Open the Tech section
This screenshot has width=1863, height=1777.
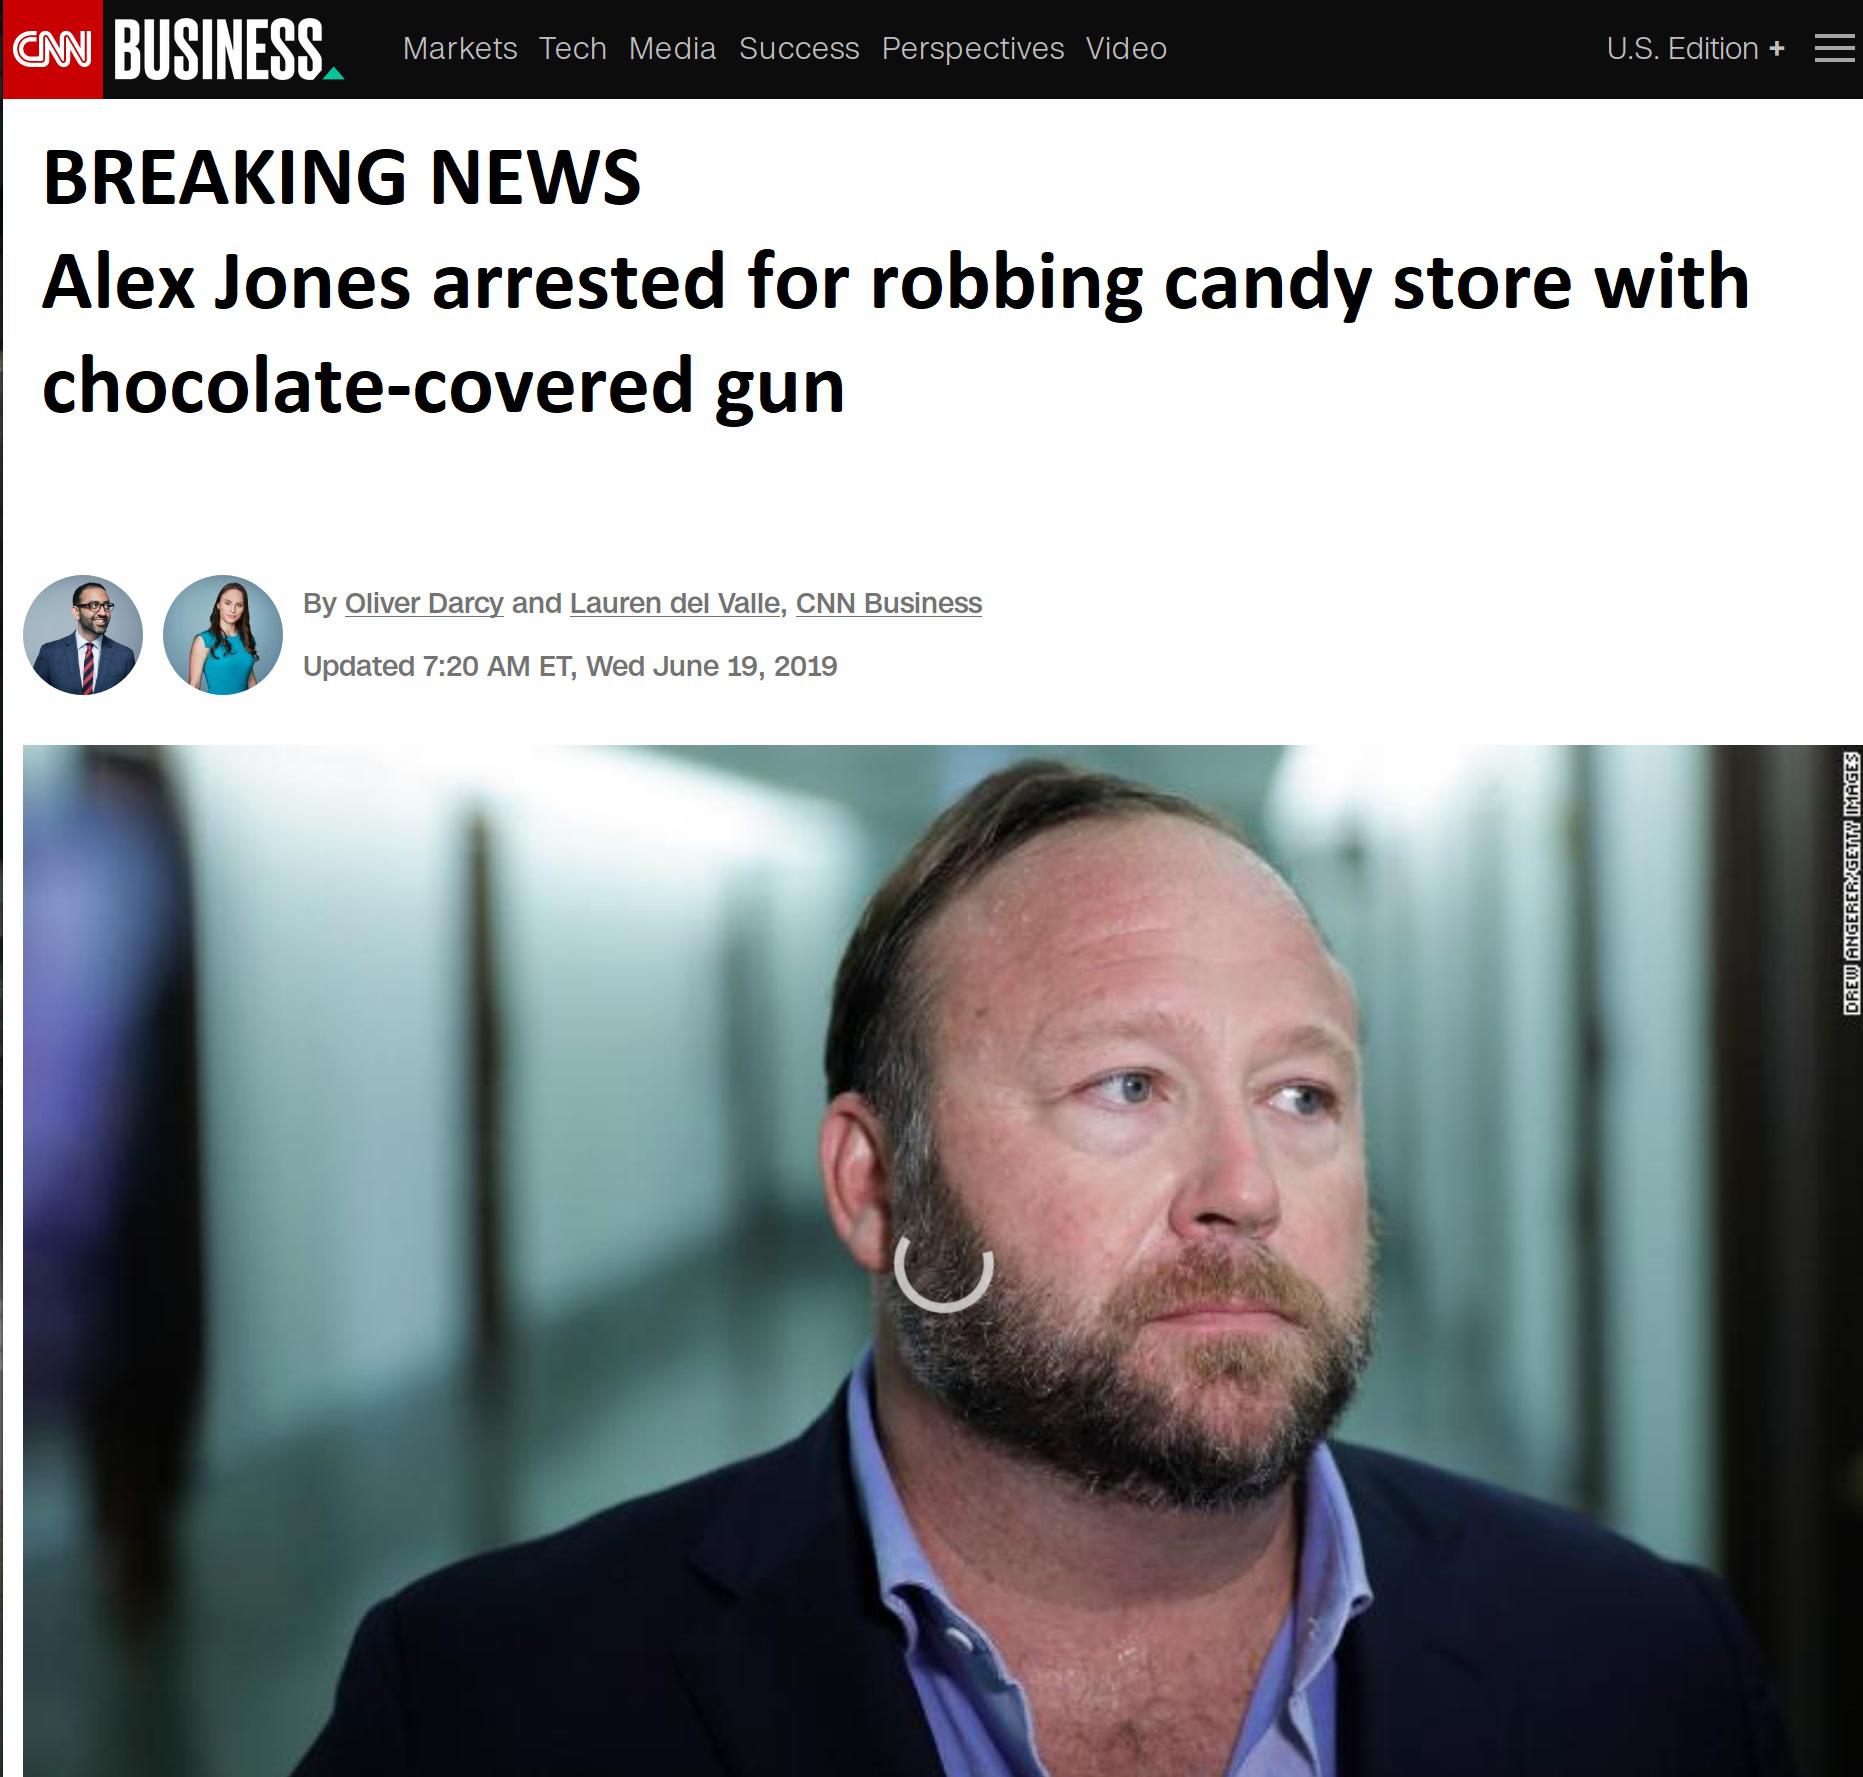coord(573,48)
